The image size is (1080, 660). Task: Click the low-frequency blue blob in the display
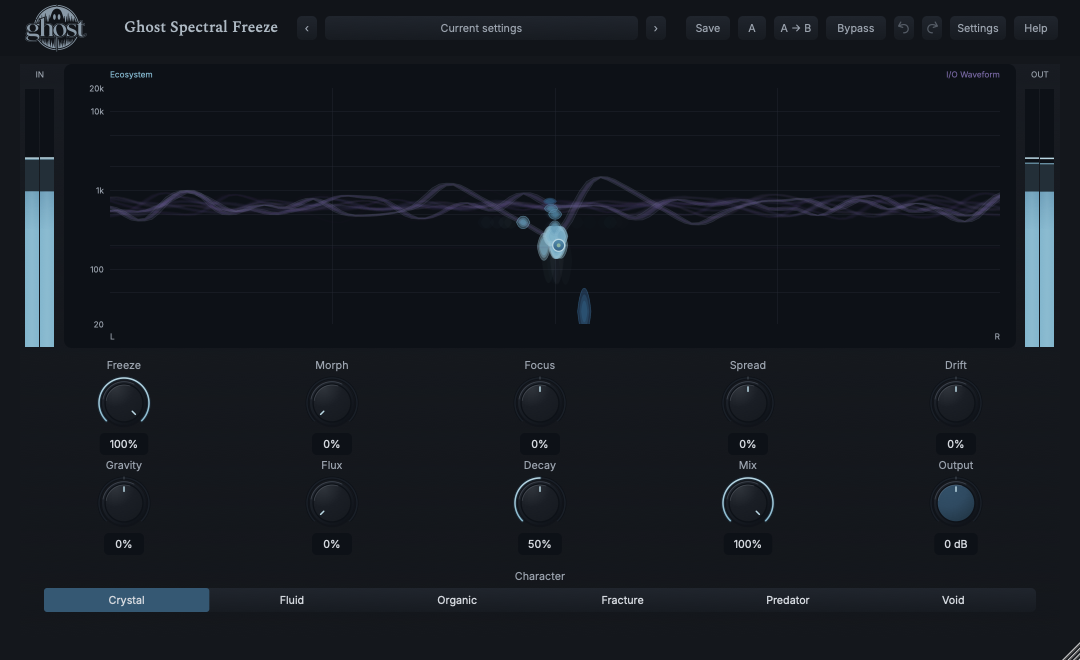point(584,306)
